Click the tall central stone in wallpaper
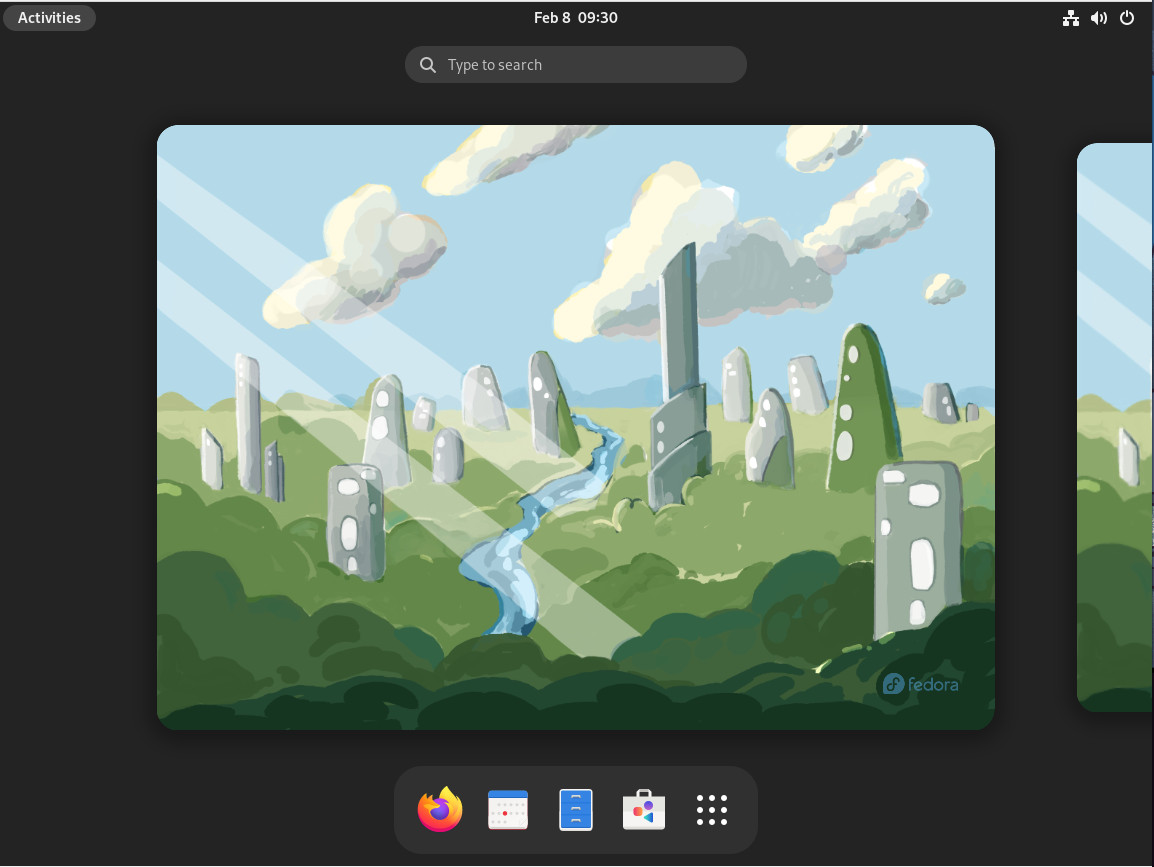Image resolution: width=1154 pixels, height=867 pixels. [678, 320]
